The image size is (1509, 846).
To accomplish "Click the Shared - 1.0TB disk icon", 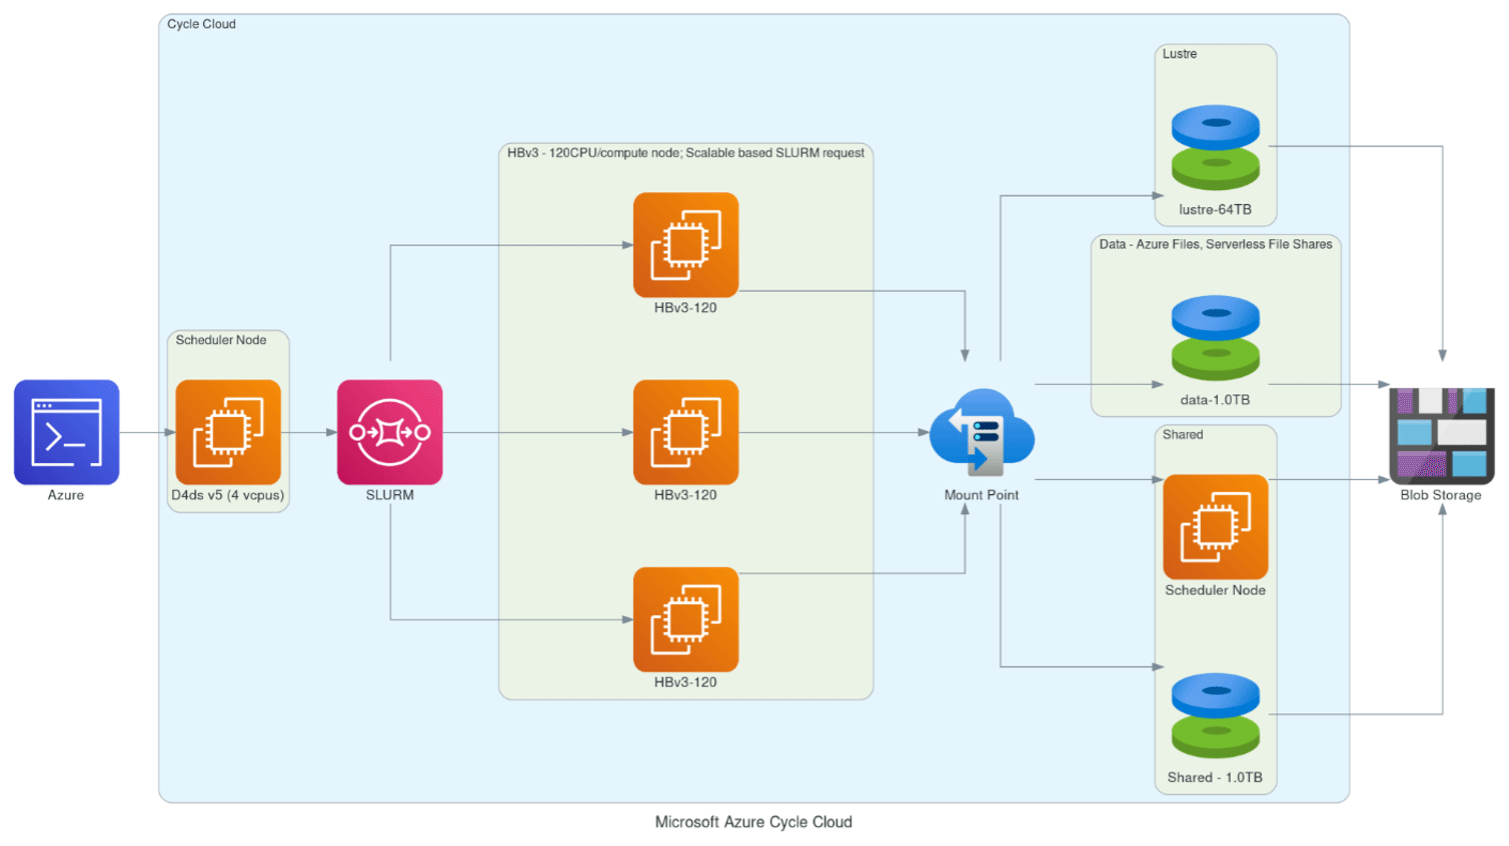I will (1215, 715).
